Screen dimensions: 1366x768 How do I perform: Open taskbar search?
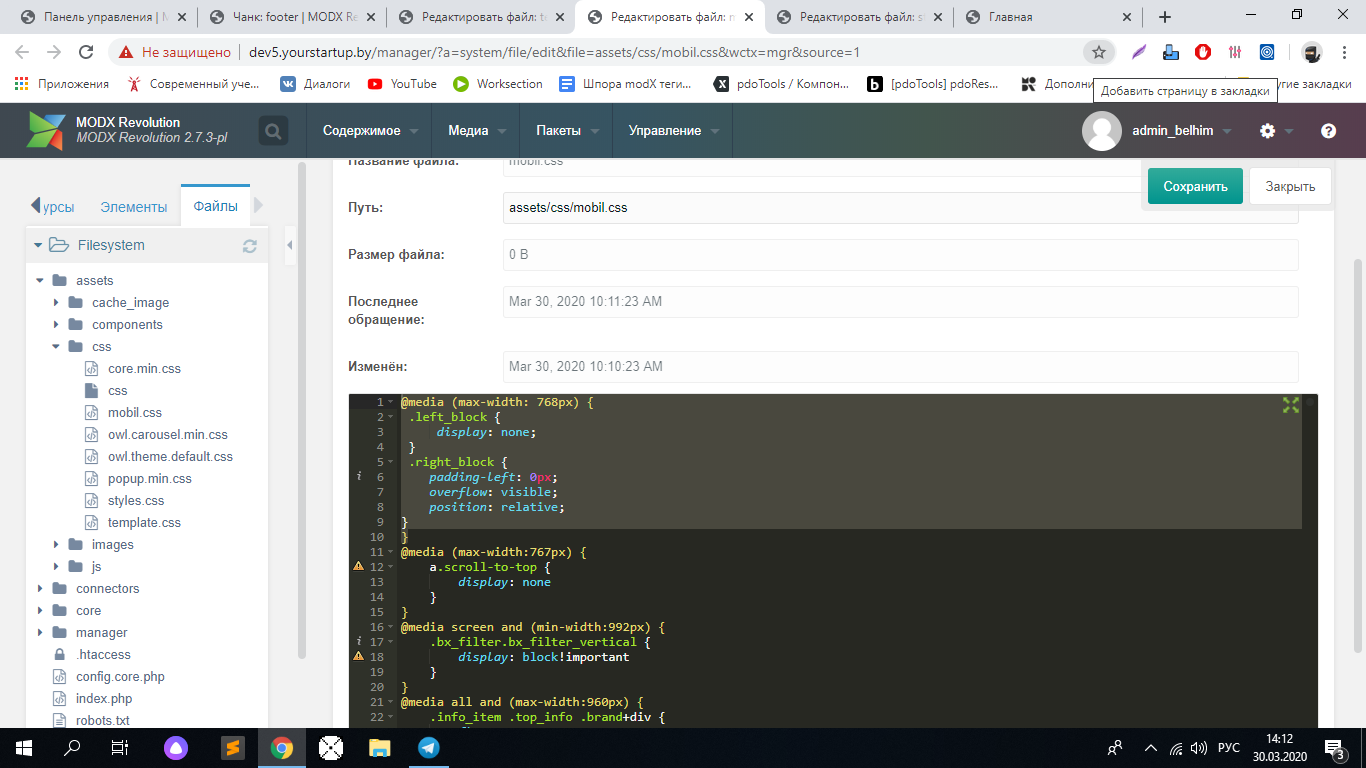pyautogui.click(x=72, y=747)
